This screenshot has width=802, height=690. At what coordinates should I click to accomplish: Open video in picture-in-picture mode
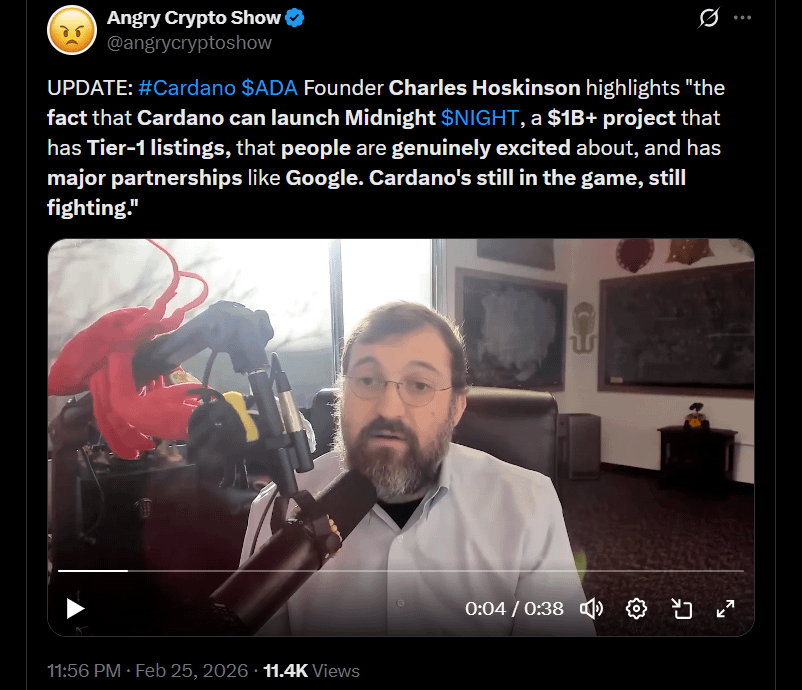[681, 609]
